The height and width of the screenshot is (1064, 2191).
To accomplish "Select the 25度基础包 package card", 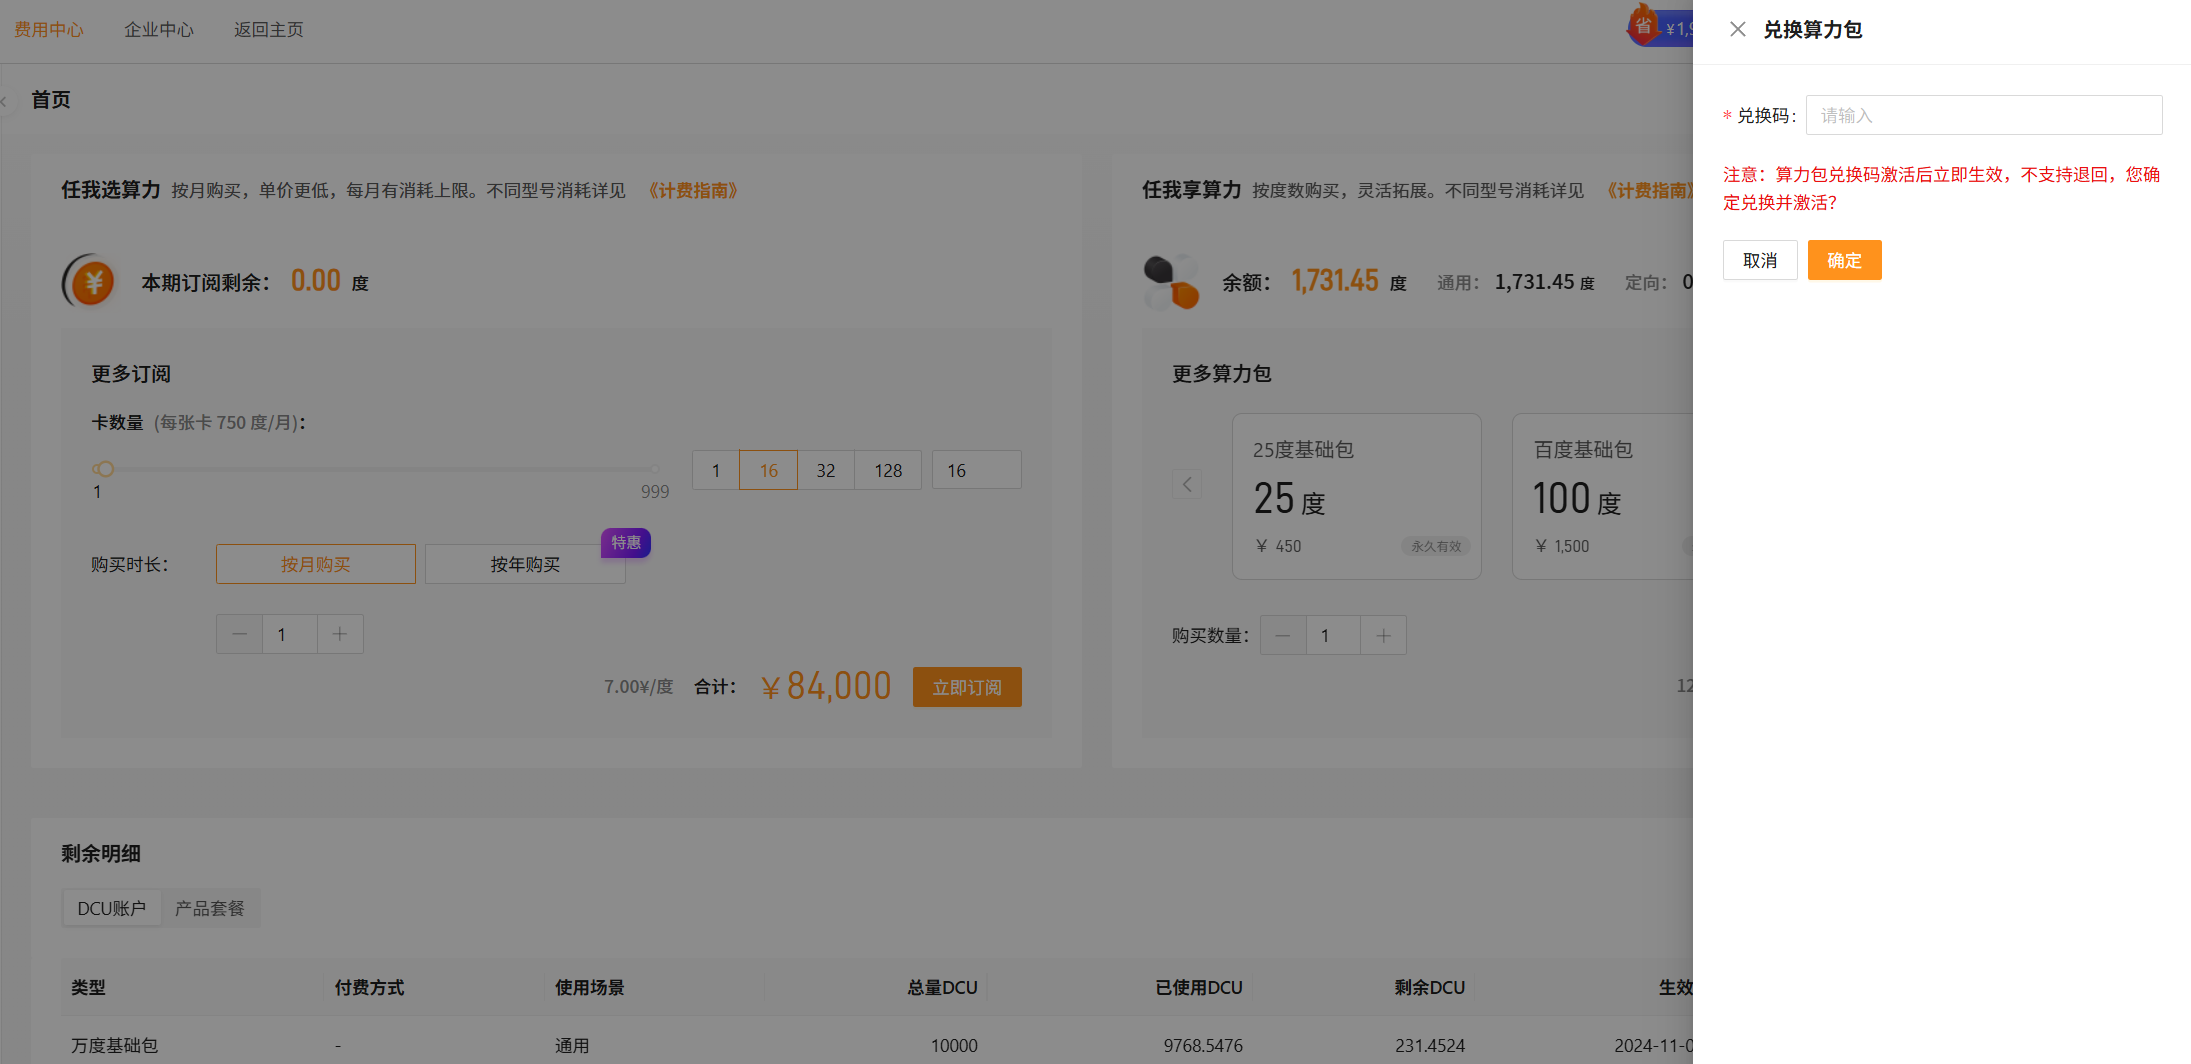I will tap(1356, 496).
